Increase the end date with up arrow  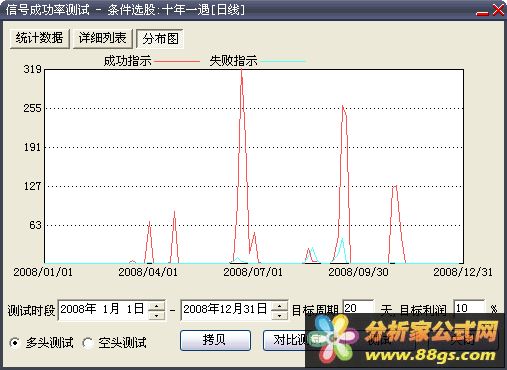coord(280,305)
